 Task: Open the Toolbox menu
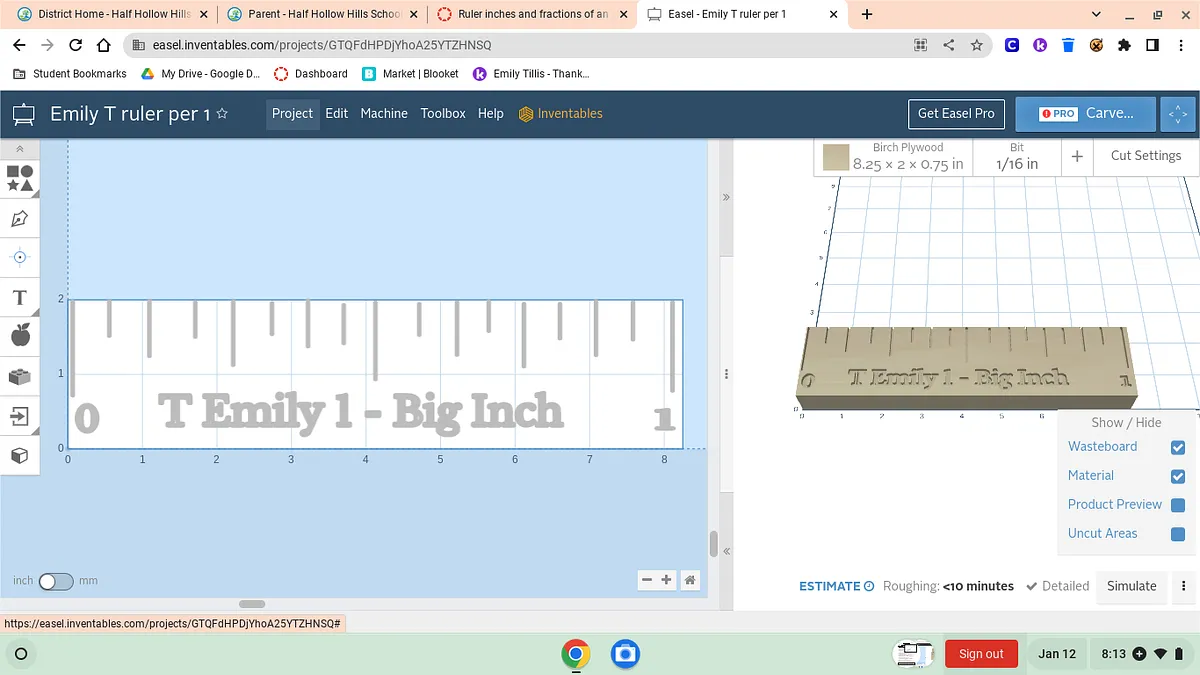(x=443, y=113)
